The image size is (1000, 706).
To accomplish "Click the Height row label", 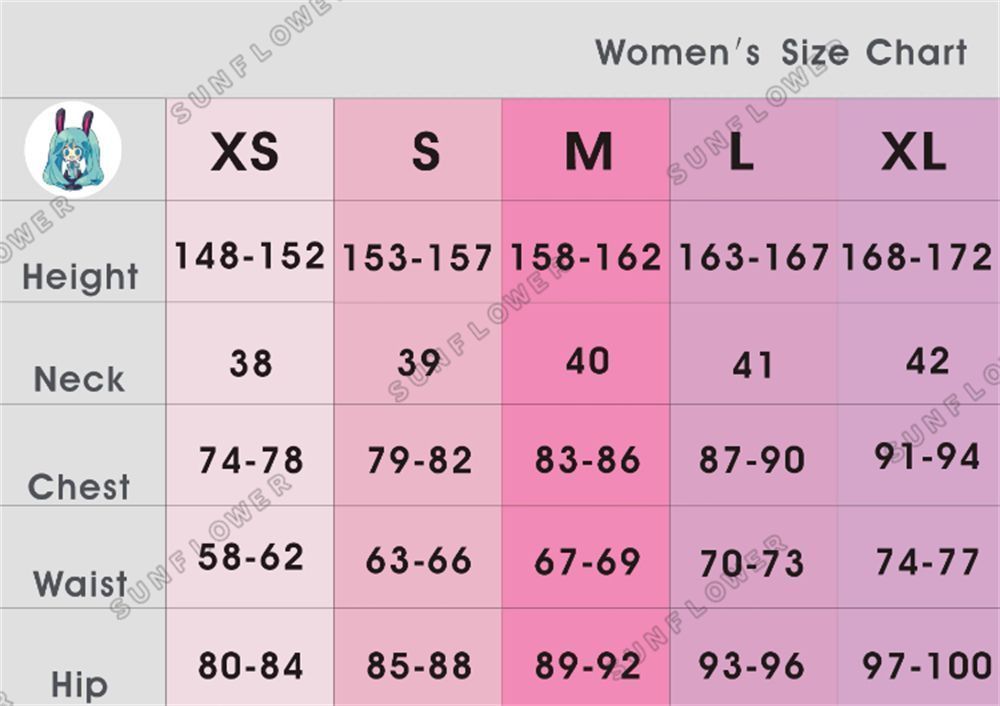I will click(x=80, y=277).
